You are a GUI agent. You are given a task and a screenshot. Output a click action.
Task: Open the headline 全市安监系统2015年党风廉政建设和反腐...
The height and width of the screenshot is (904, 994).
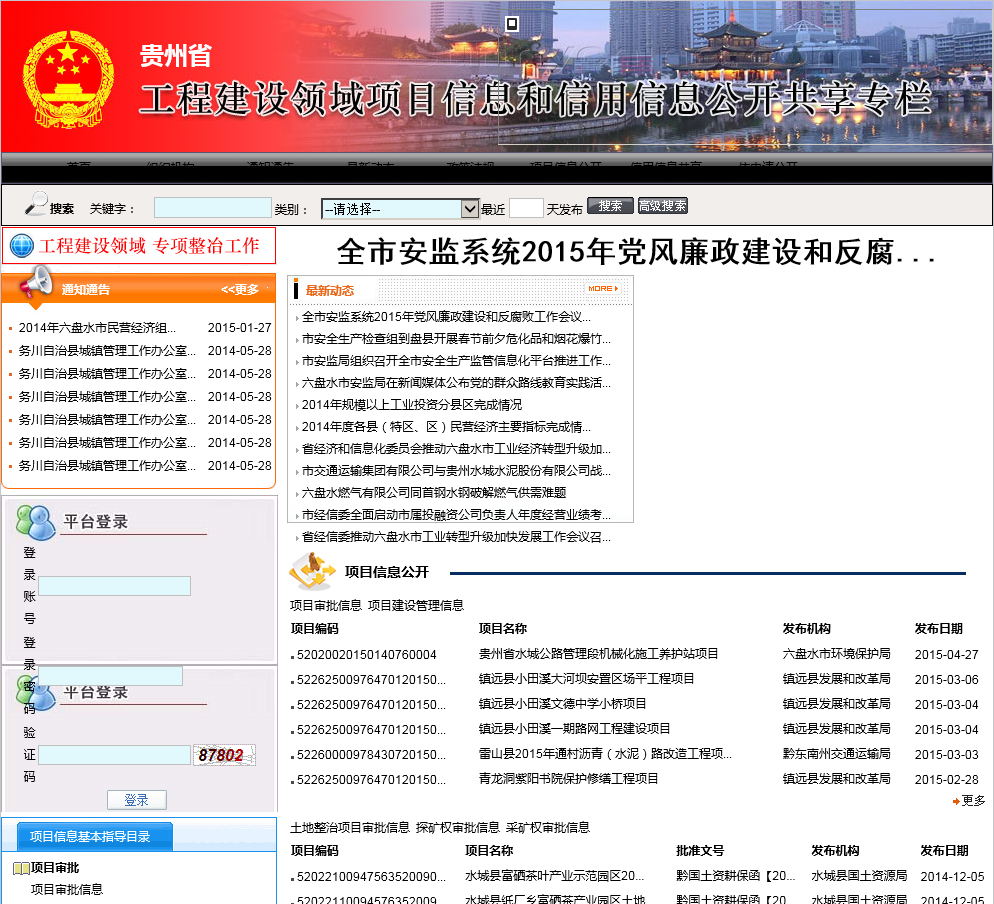[636, 252]
